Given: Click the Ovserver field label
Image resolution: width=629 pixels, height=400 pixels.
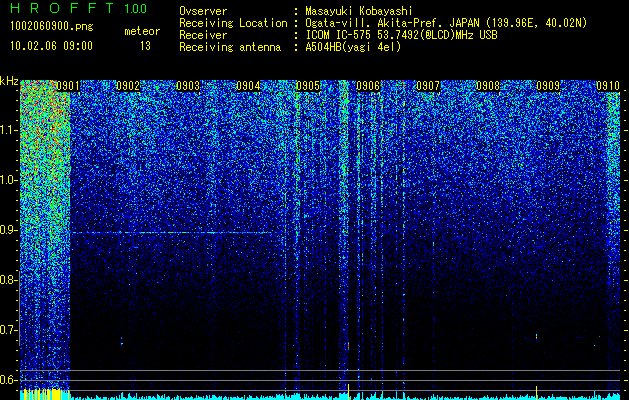Looking at the screenshot, I should pos(203,11).
